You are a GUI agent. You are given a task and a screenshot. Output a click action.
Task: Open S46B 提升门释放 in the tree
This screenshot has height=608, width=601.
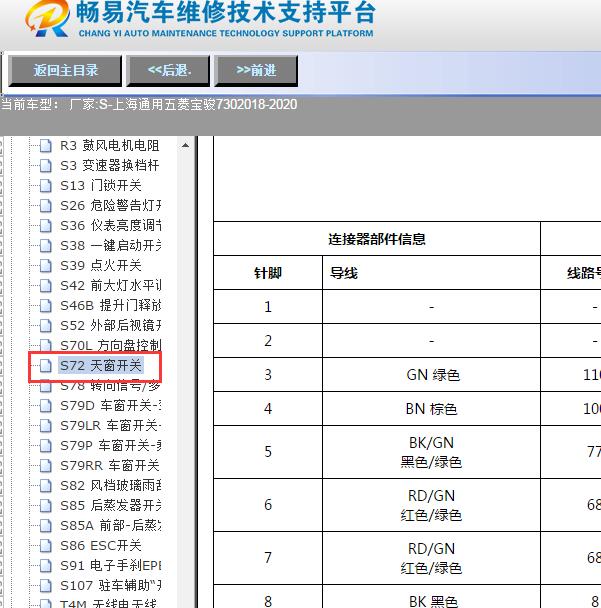pyautogui.click(x=111, y=306)
